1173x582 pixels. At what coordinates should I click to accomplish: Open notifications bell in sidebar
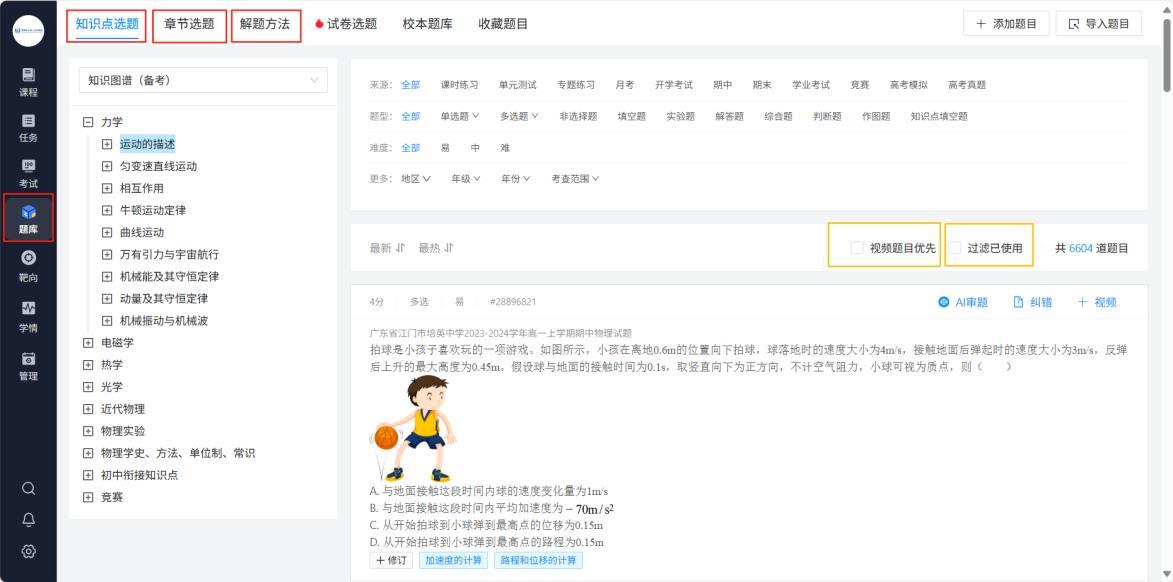tap(28, 520)
